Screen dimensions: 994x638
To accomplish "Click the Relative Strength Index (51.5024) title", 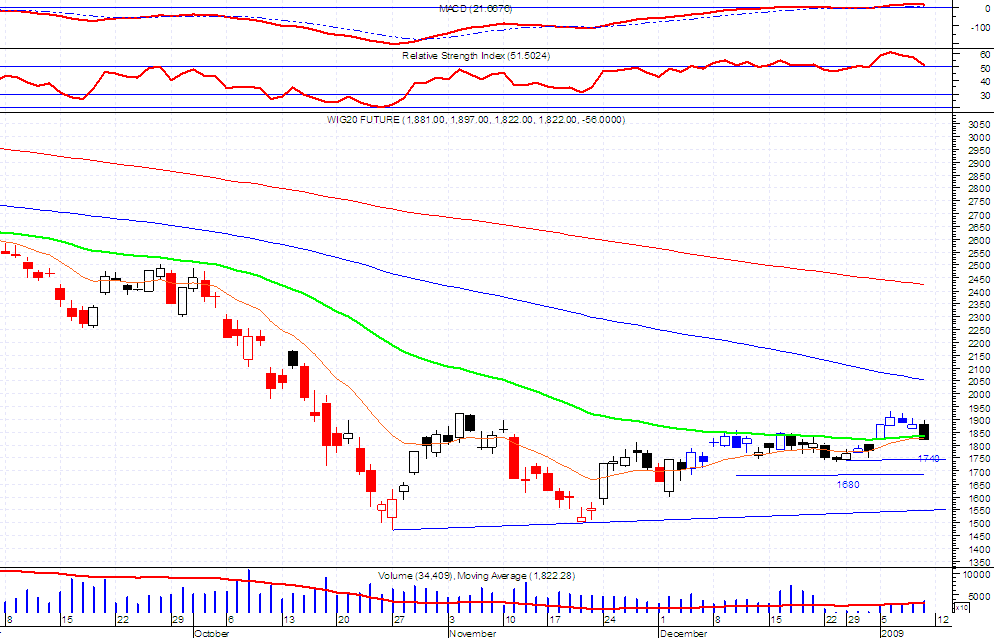I will click(x=476, y=56).
